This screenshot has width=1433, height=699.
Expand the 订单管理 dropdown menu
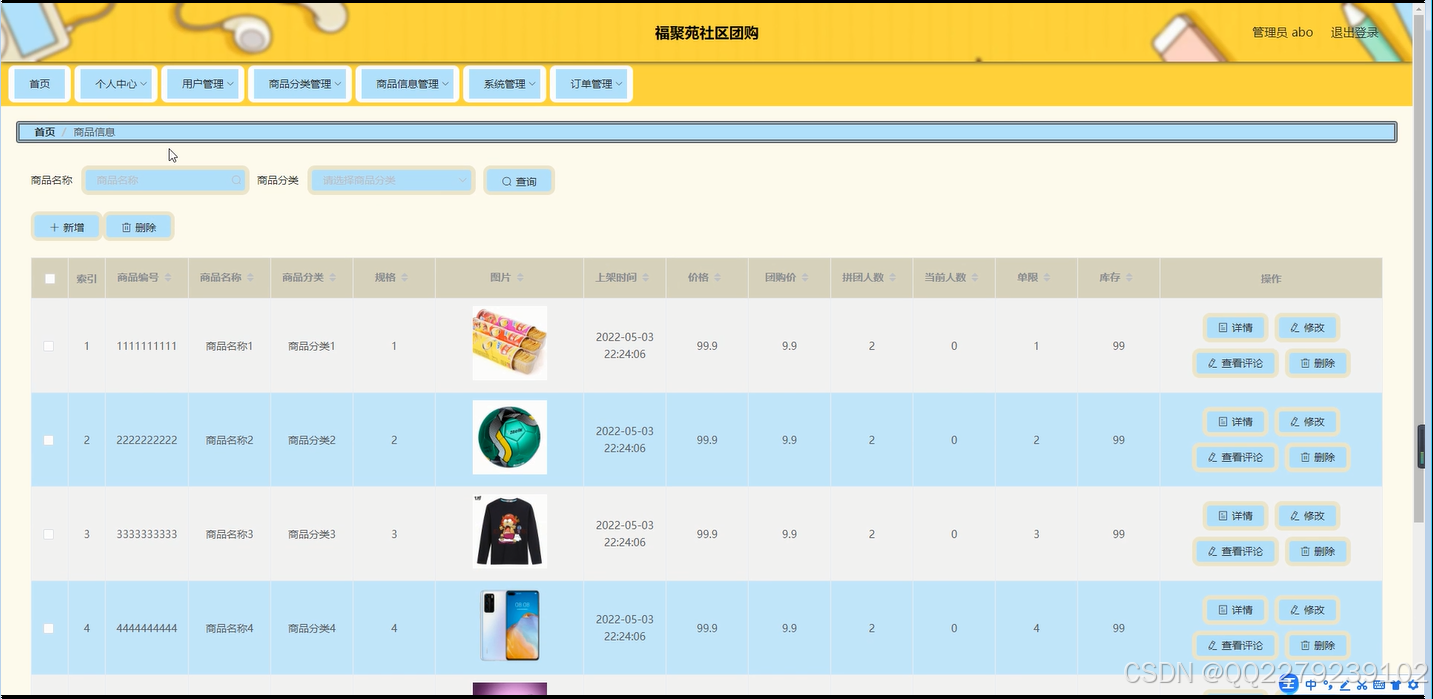[591, 84]
